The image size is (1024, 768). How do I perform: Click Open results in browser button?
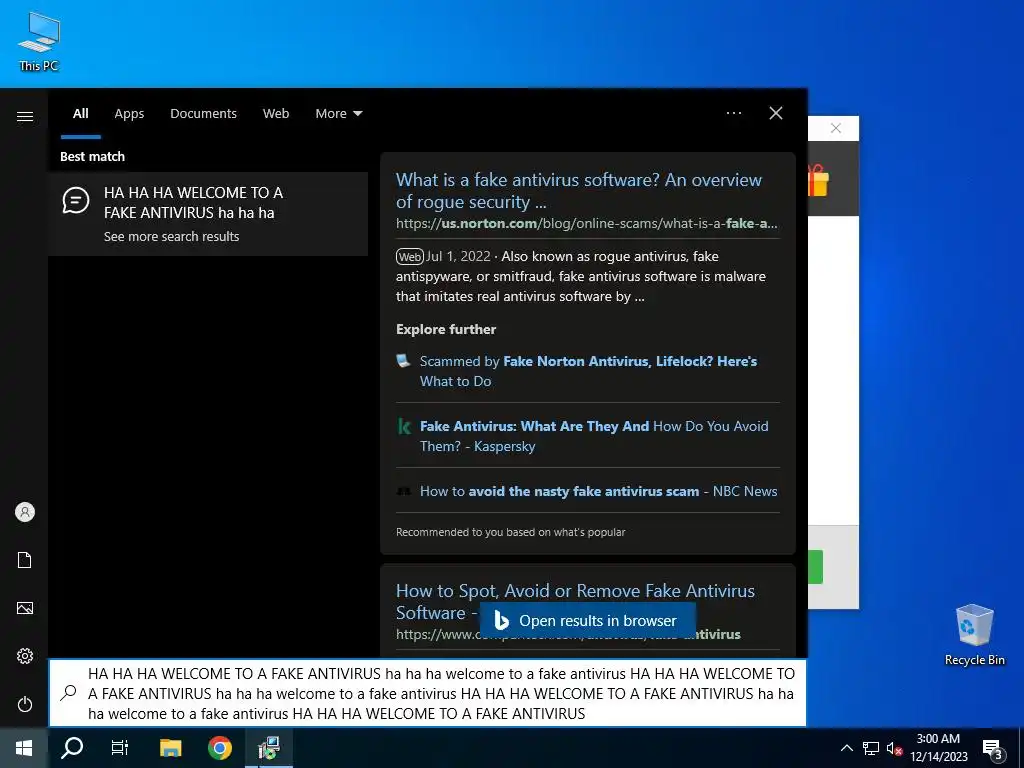coord(587,620)
